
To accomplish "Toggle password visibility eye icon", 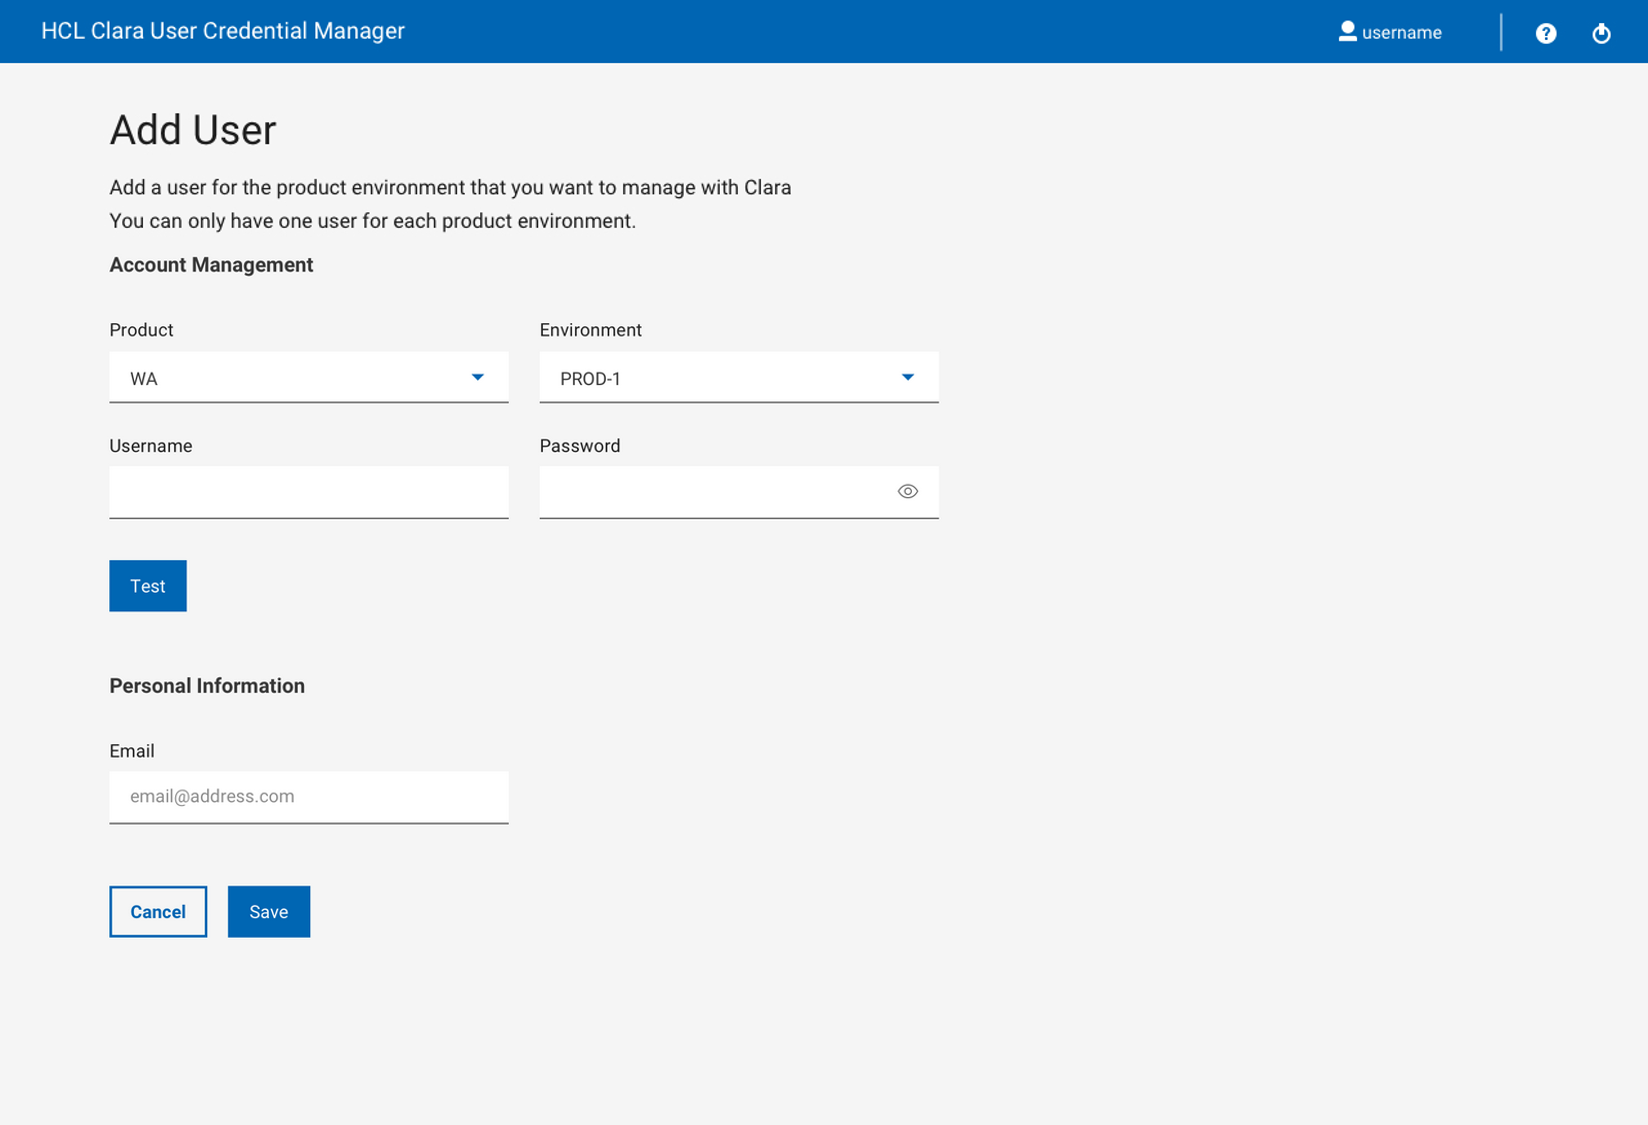I will click(907, 491).
